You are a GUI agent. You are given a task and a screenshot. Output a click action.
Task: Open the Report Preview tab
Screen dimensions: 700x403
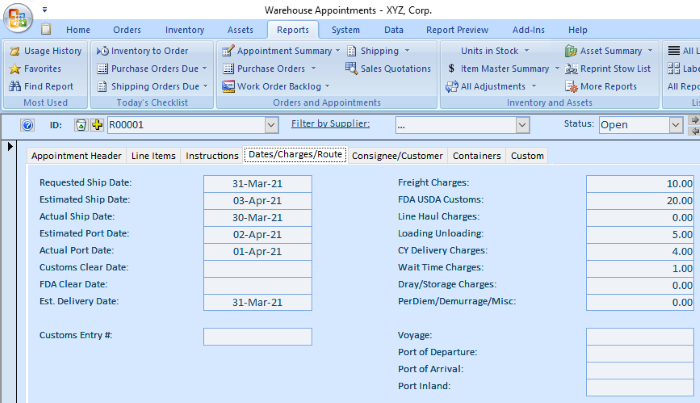pos(457,30)
